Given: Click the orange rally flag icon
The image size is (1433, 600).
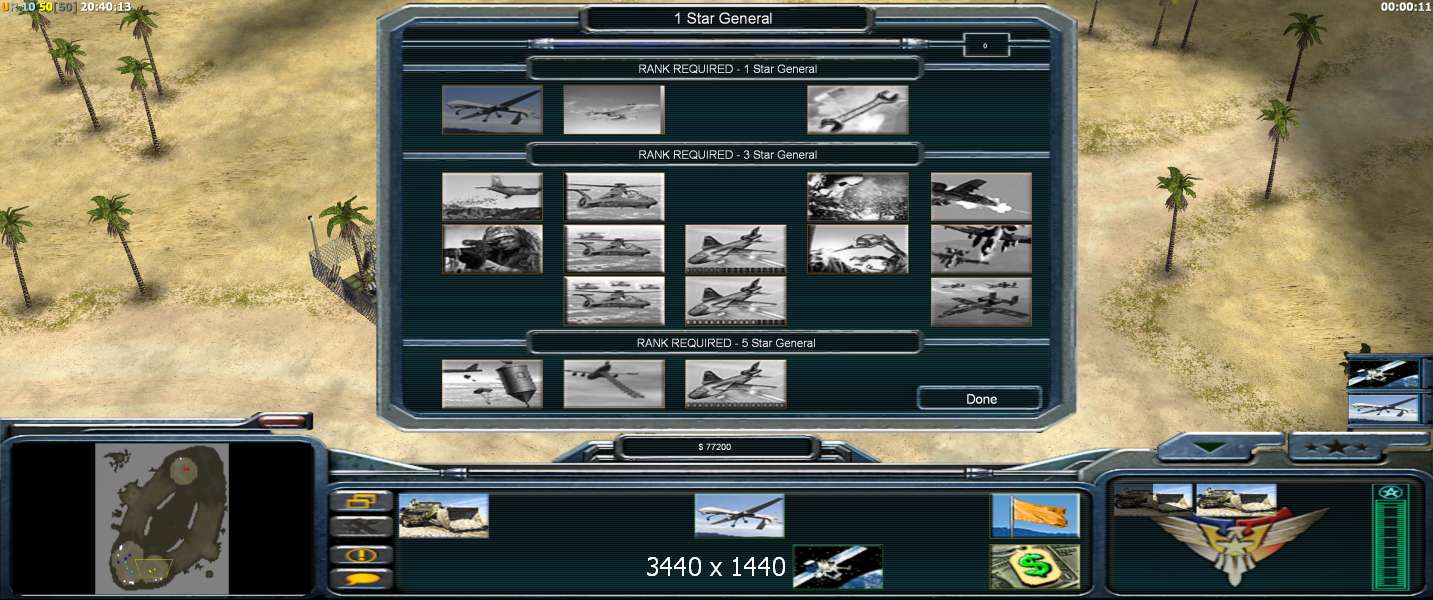Looking at the screenshot, I should click(1035, 515).
